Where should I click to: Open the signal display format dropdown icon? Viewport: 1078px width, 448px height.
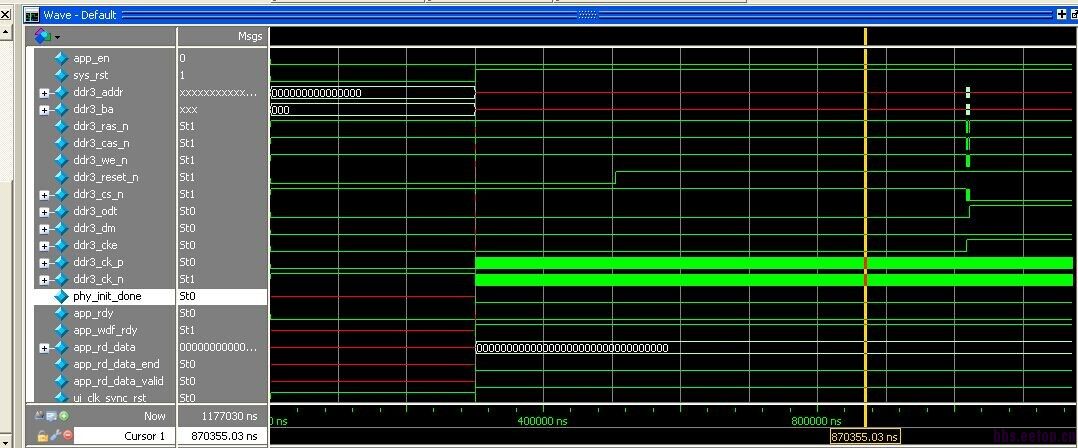tap(47, 36)
